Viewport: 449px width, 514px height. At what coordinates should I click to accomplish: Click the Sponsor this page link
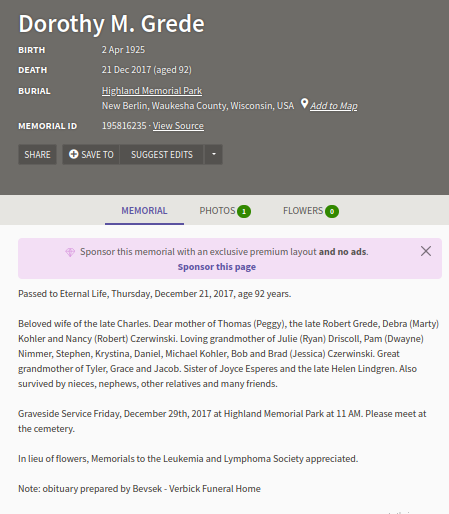click(217, 267)
